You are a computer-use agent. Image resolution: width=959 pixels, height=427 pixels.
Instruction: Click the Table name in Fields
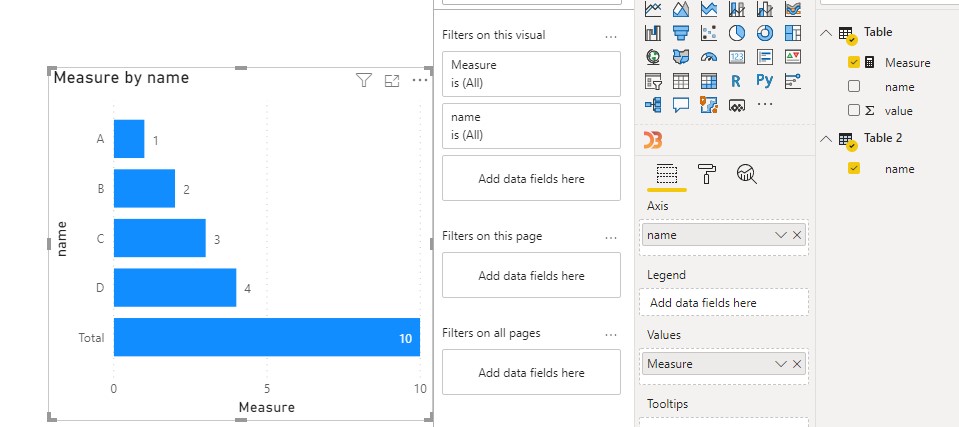(x=878, y=32)
